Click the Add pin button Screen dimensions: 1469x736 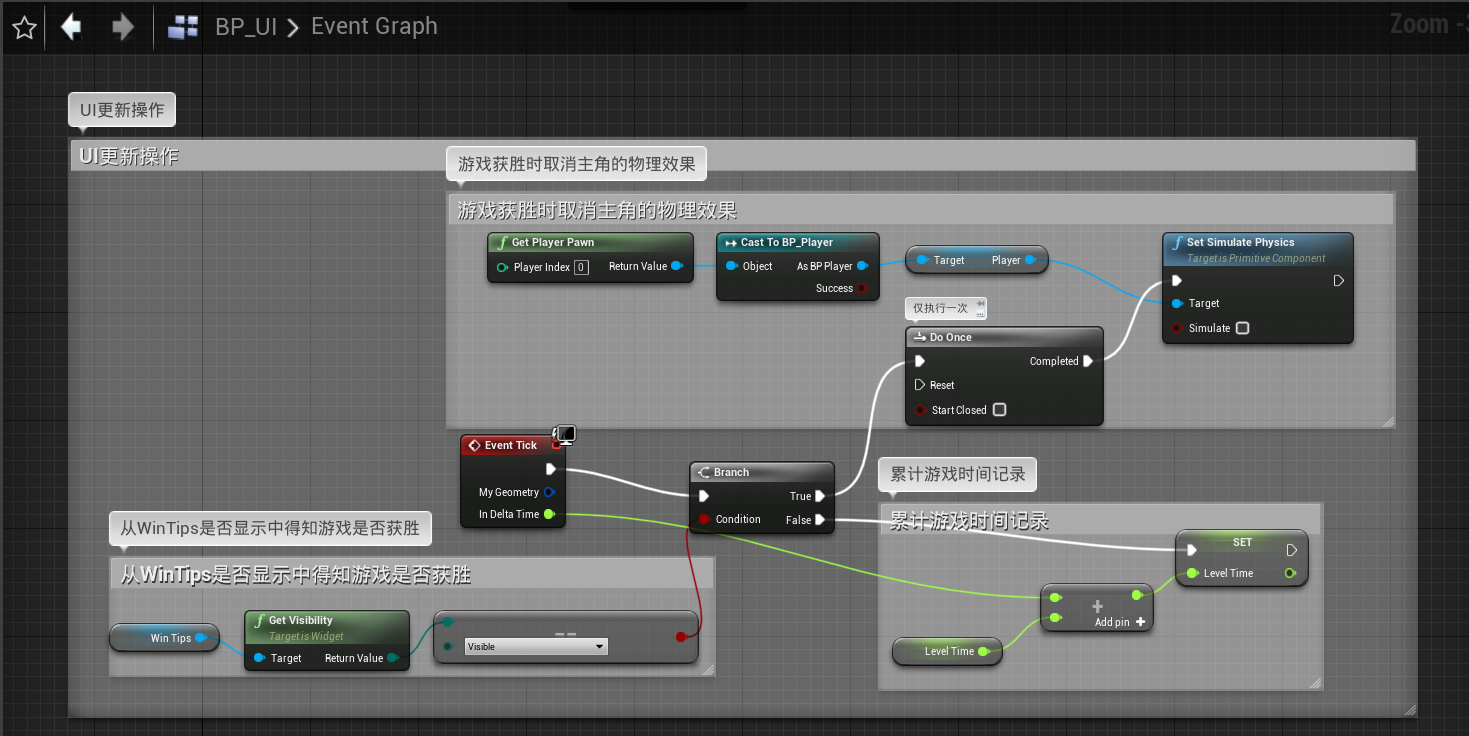[1119, 622]
